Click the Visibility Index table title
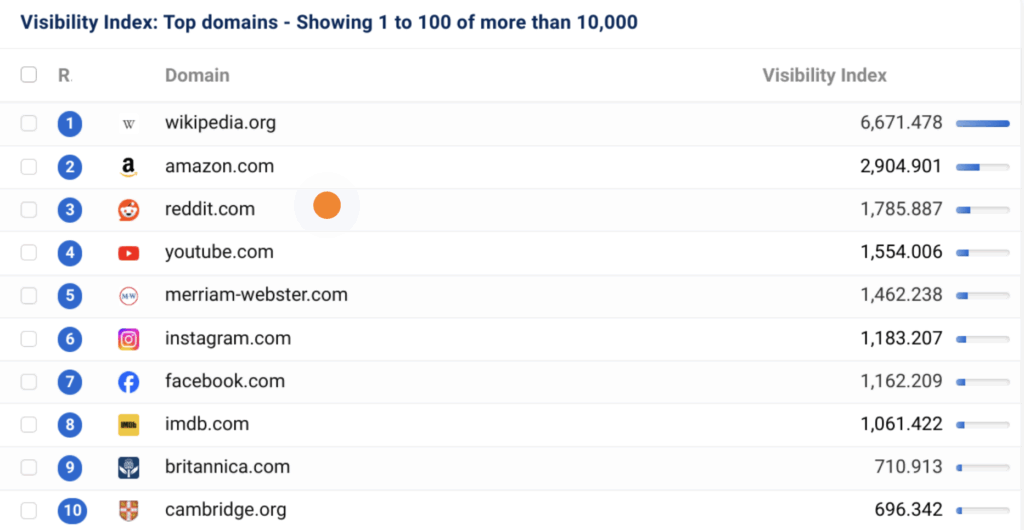1024x530 pixels. (x=328, y=22)
